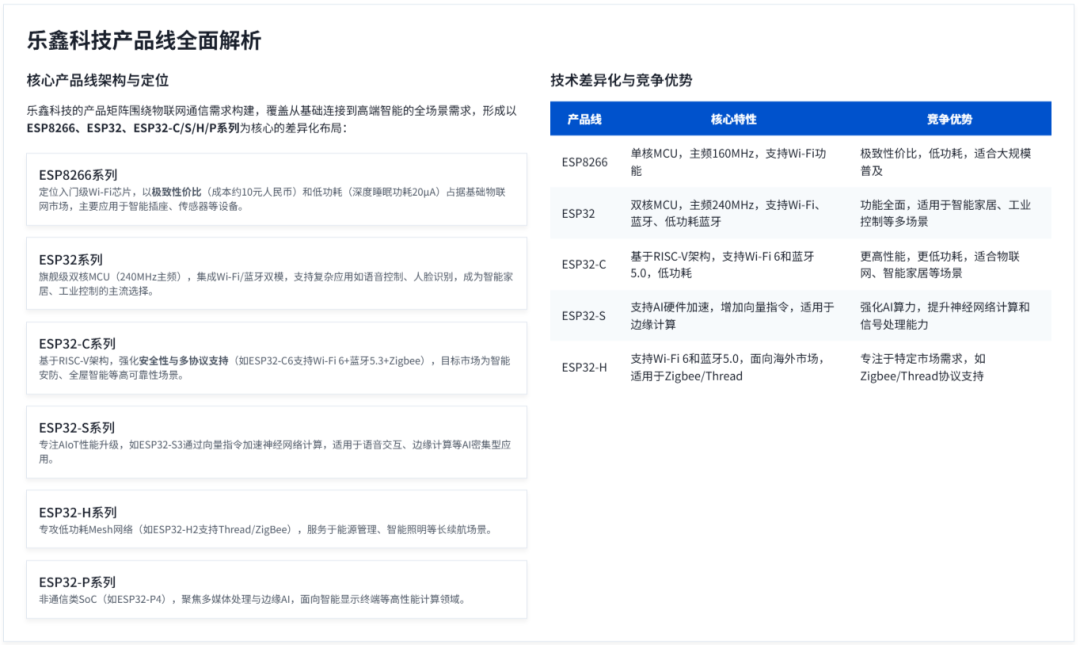Click the intro paragraph starting '乐鑫科技的产品矩阵'

272,119
